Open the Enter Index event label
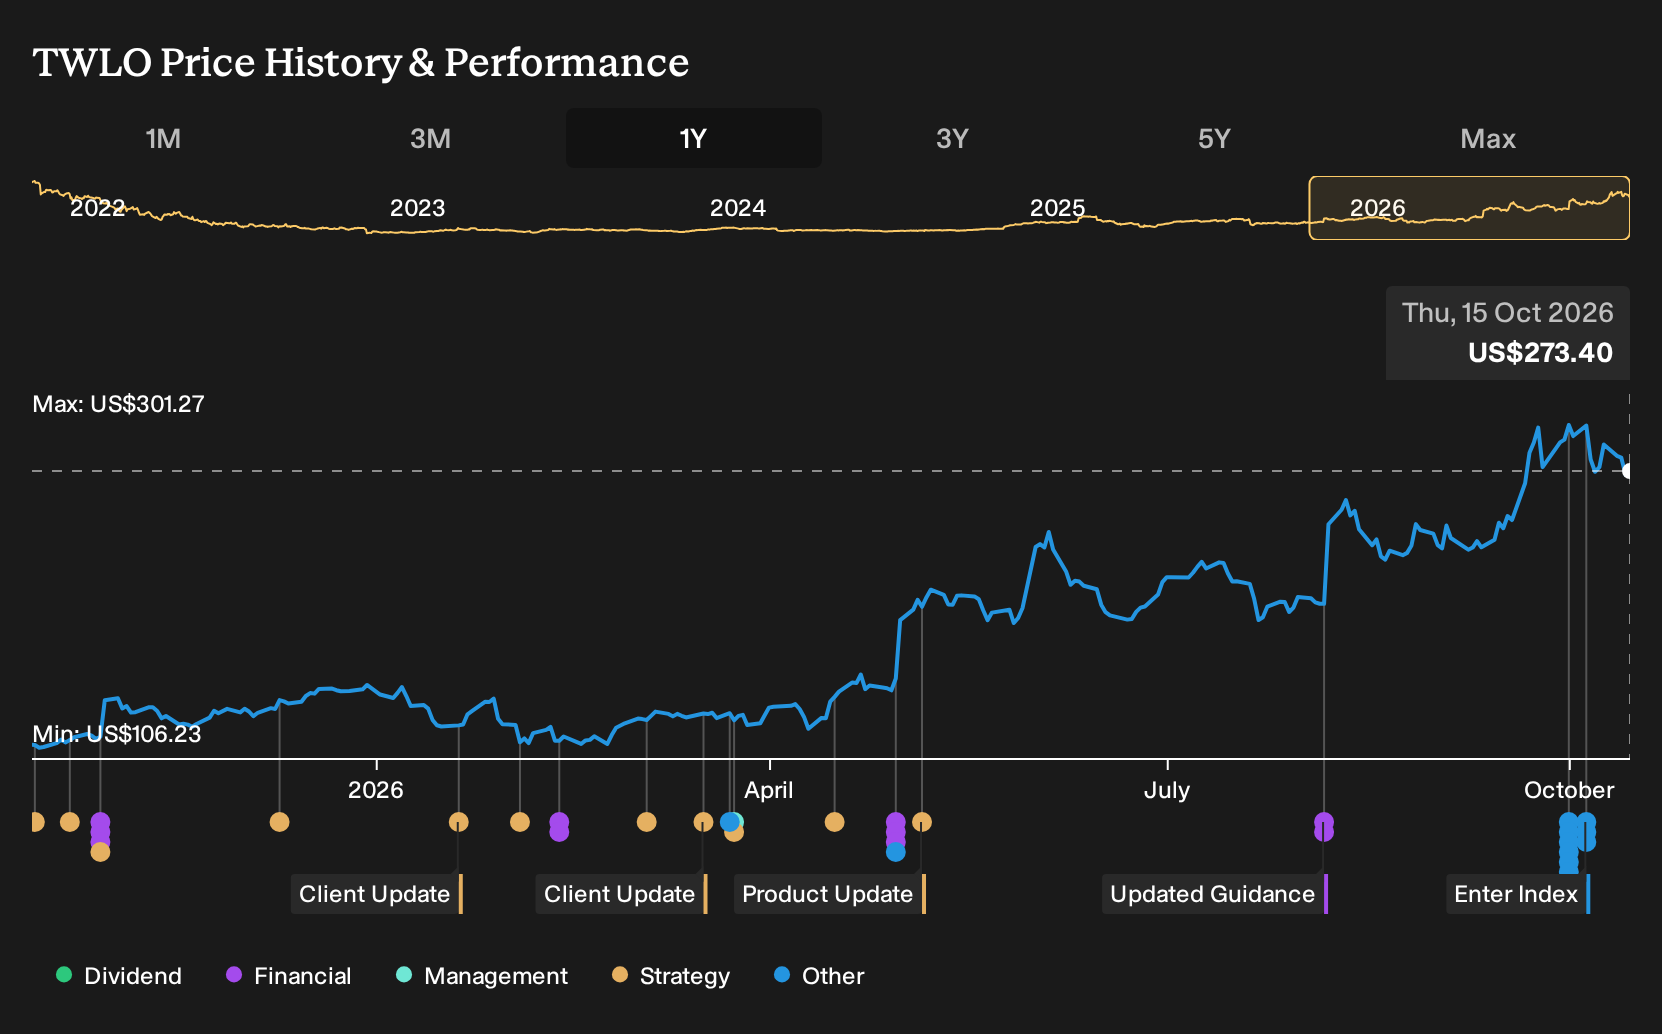 click(x=1518, y=894)
